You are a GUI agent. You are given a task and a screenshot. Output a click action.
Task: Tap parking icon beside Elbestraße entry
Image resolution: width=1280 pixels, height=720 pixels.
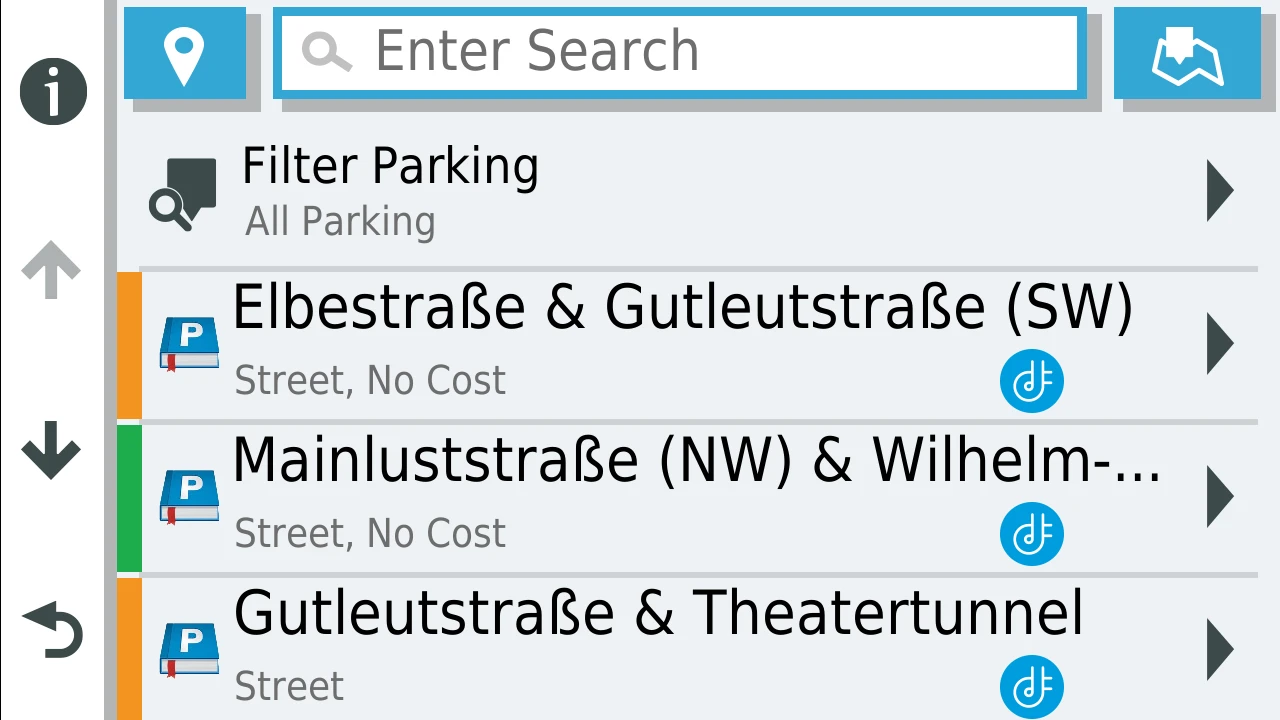189,345
